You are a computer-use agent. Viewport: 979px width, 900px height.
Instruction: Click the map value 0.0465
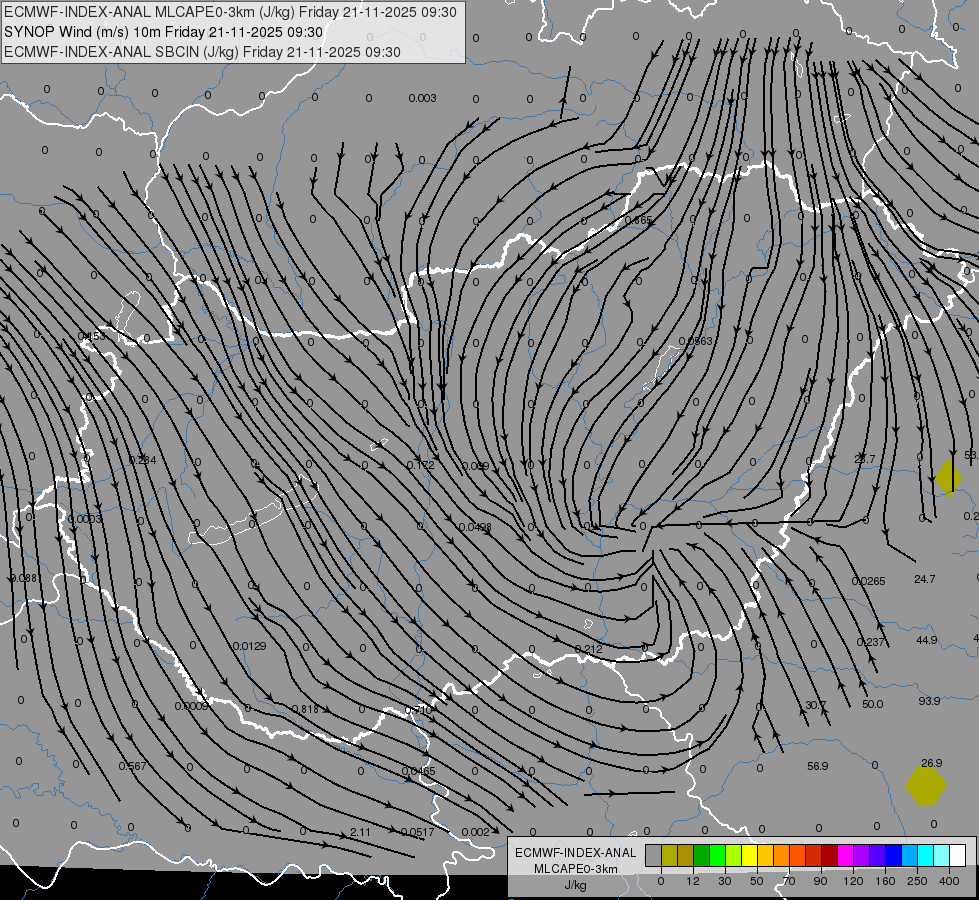(418, 771)
